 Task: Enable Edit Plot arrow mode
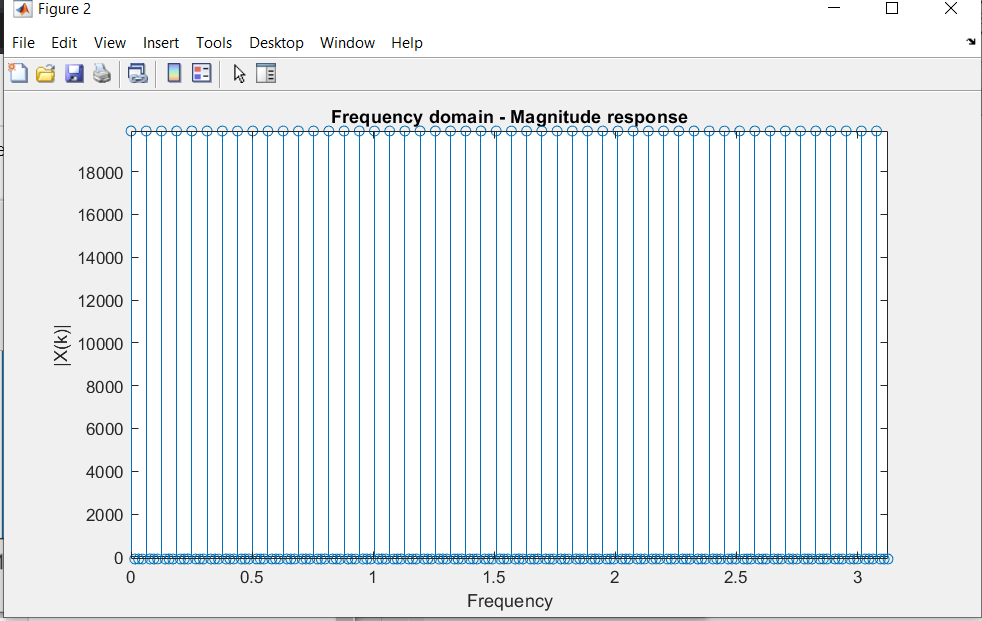[x=239, y=73]
